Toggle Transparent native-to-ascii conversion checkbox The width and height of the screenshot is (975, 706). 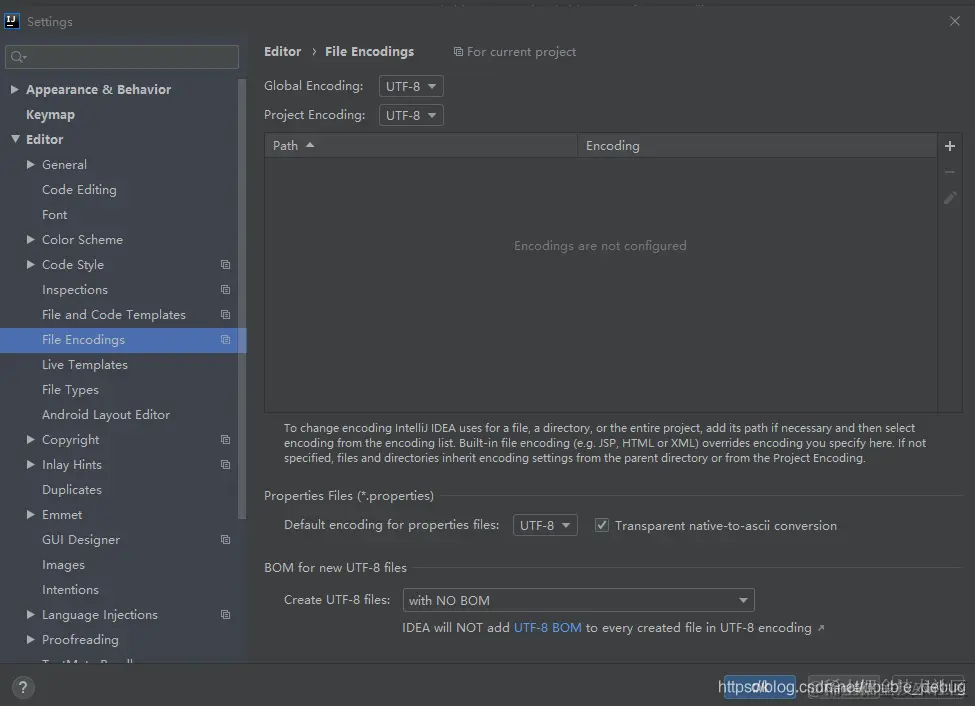(601, 525)
